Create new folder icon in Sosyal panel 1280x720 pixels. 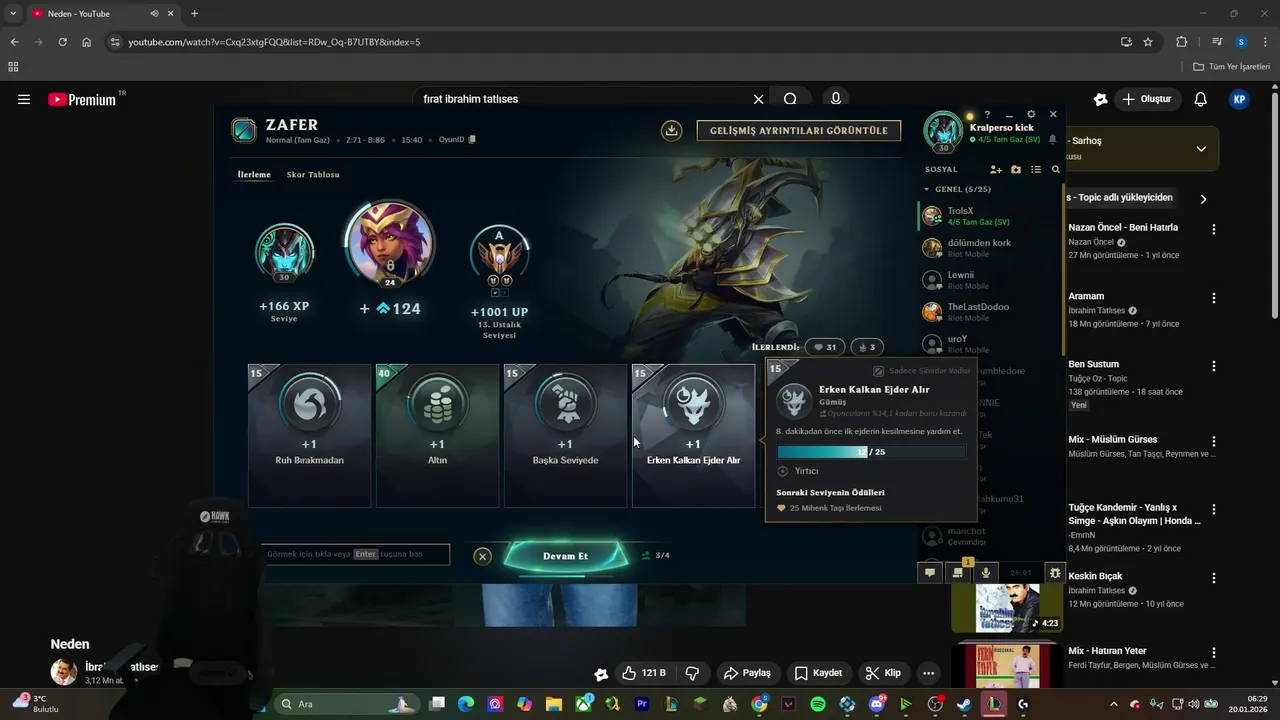coord(1016,170)
